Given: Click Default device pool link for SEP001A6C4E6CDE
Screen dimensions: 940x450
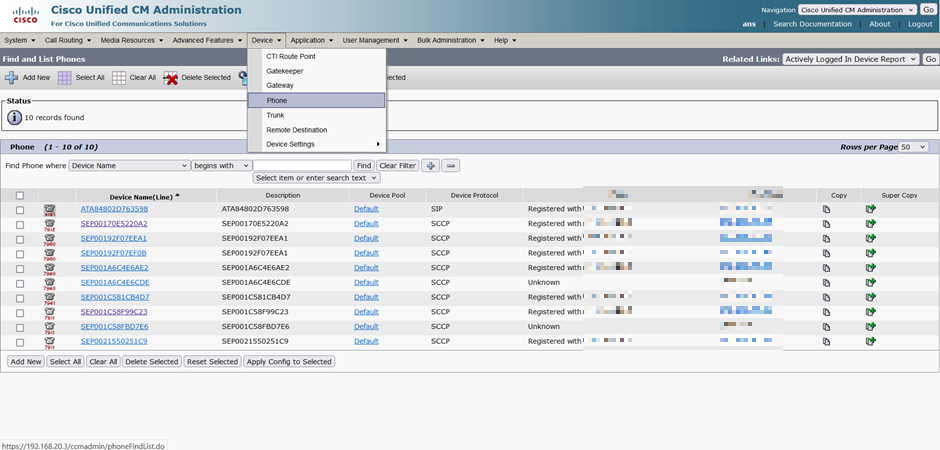Looking at the screenshot, I should click(366, 282).
